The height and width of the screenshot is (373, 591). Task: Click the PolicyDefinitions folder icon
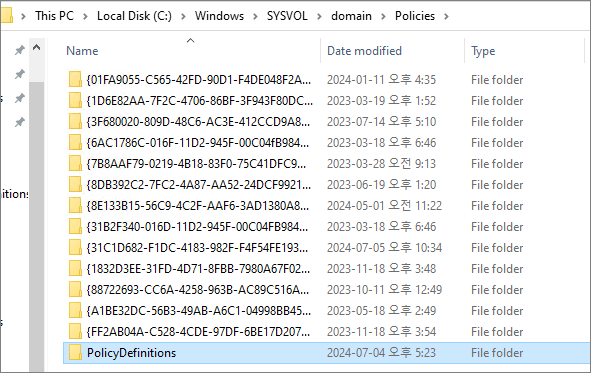coord(75,353)
